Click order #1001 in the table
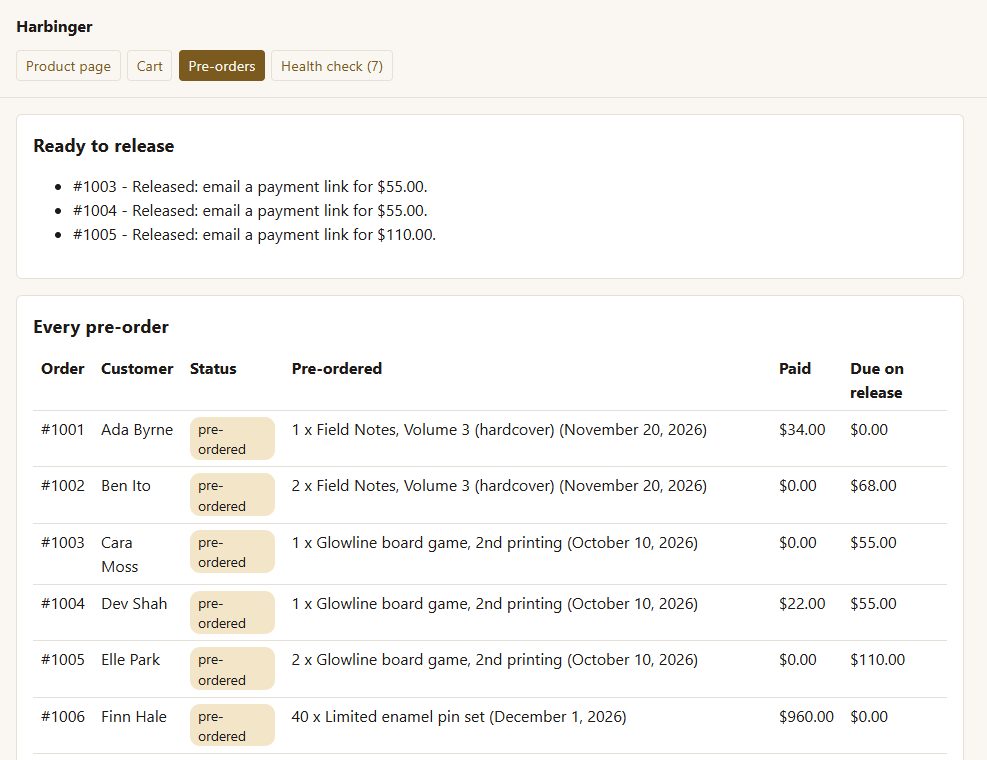The width and height of the screenshot is (987, 760). [62, 429]
